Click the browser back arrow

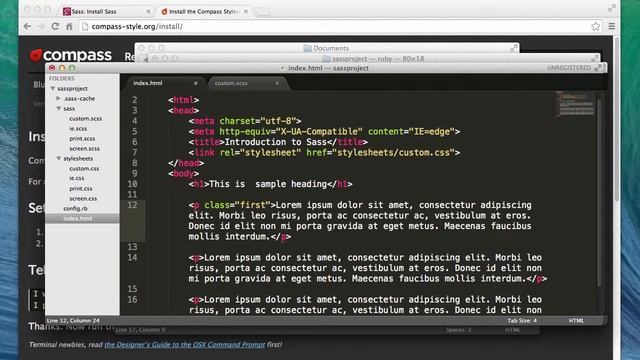click(27, 26)
